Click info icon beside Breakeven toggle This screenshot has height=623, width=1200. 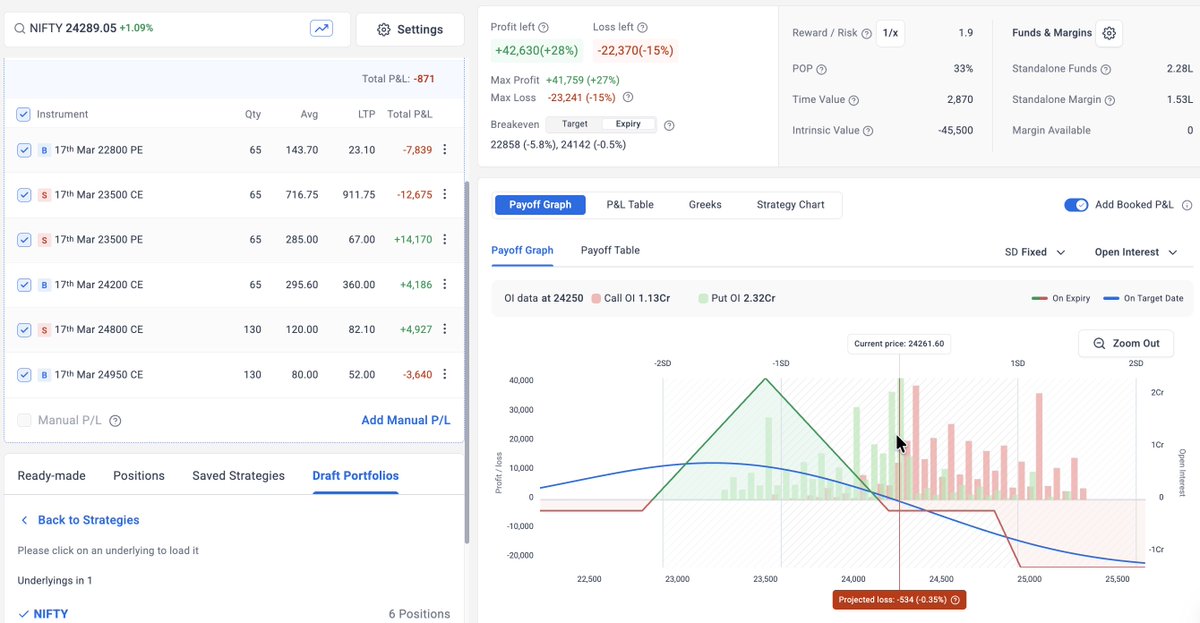point(669,125)
